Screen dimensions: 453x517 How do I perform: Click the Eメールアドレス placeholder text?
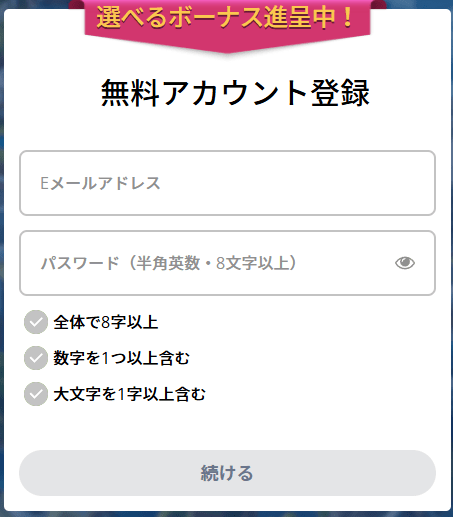[x=100, y=183]
